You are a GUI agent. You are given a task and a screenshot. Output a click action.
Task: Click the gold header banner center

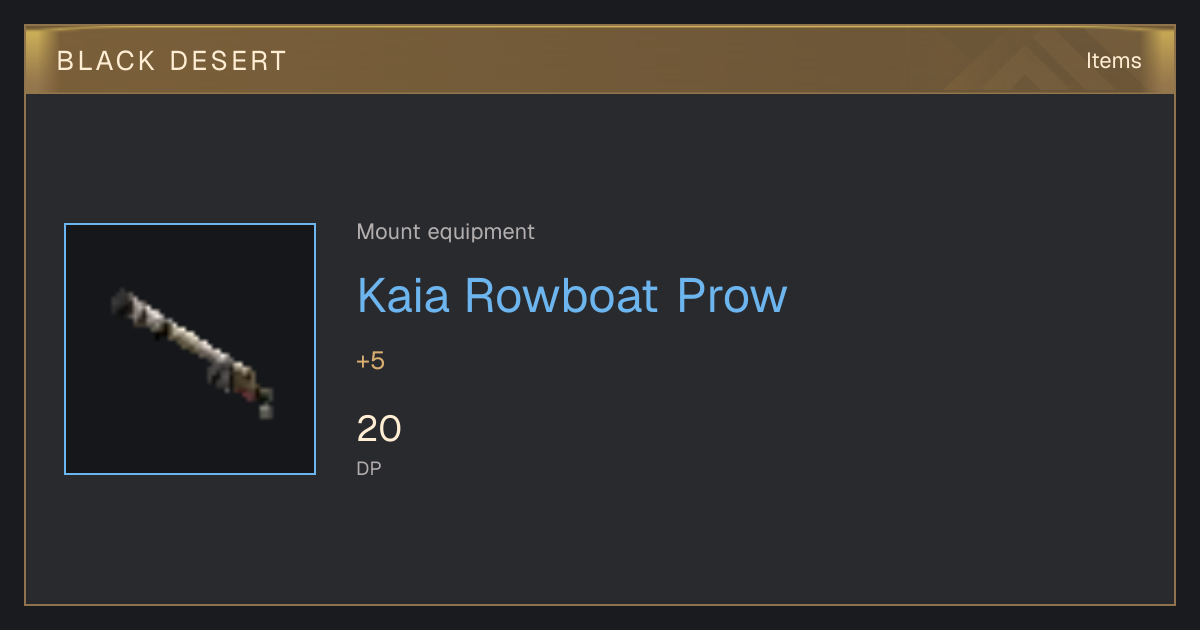[600, 60]
